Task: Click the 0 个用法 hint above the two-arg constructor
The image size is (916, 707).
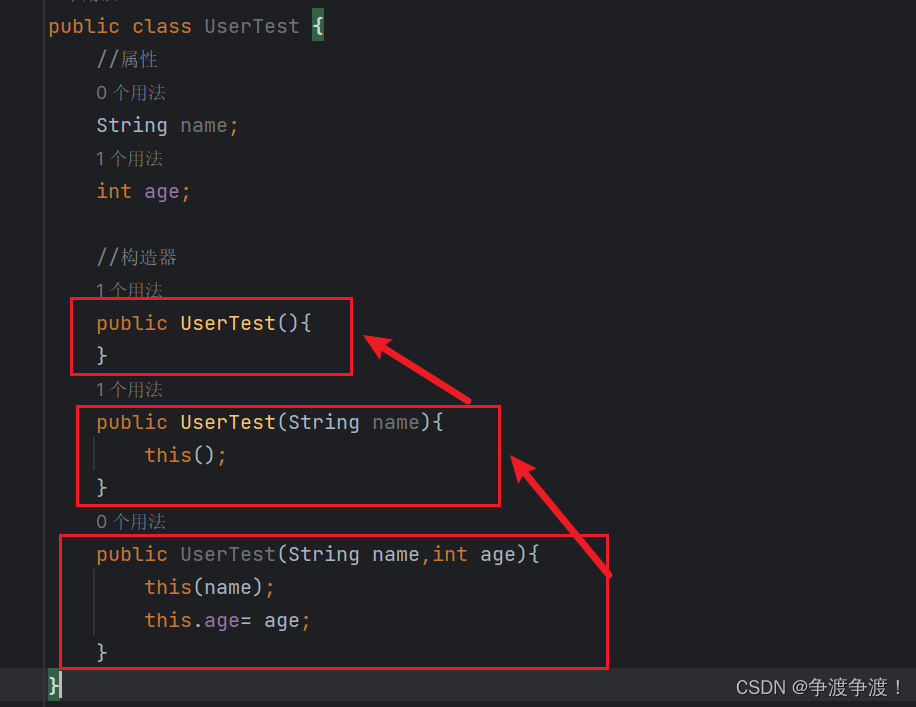Action: pyautogui.click(x=131, y=521)
